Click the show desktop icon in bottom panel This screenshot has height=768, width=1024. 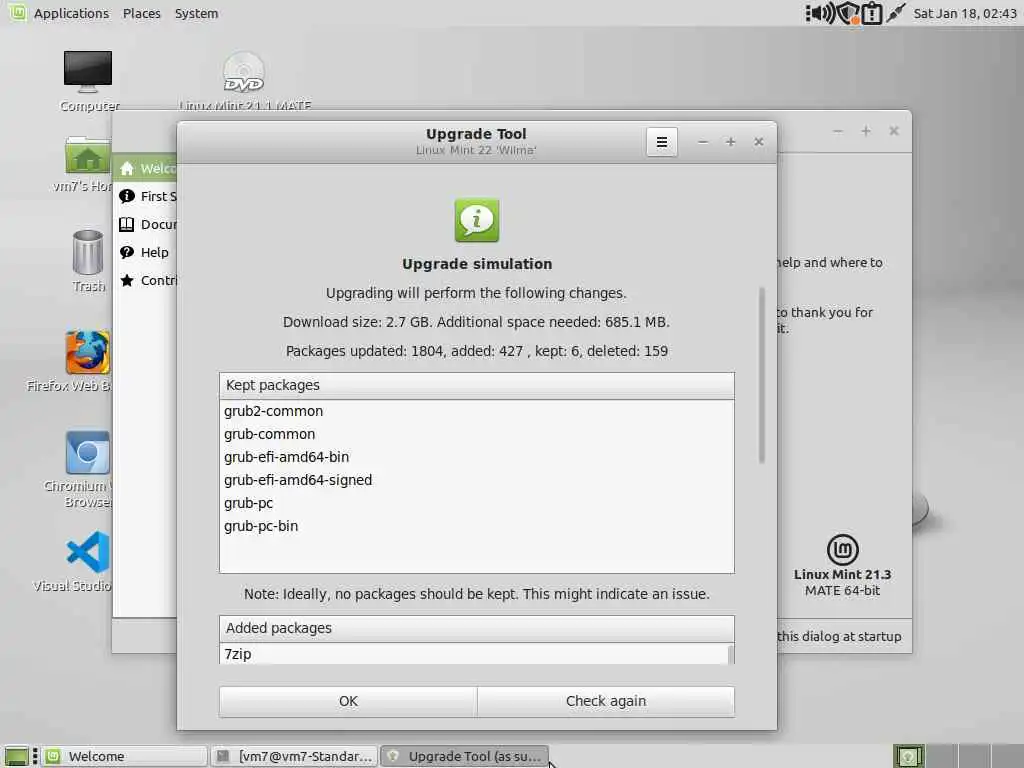coord(17,756)
